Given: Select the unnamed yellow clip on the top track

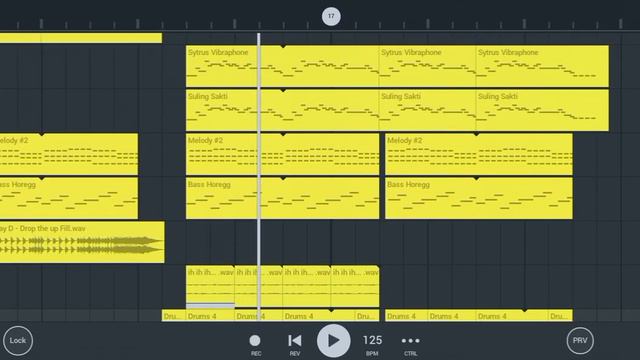Looking at the screenshot, I should pos(81,38).
